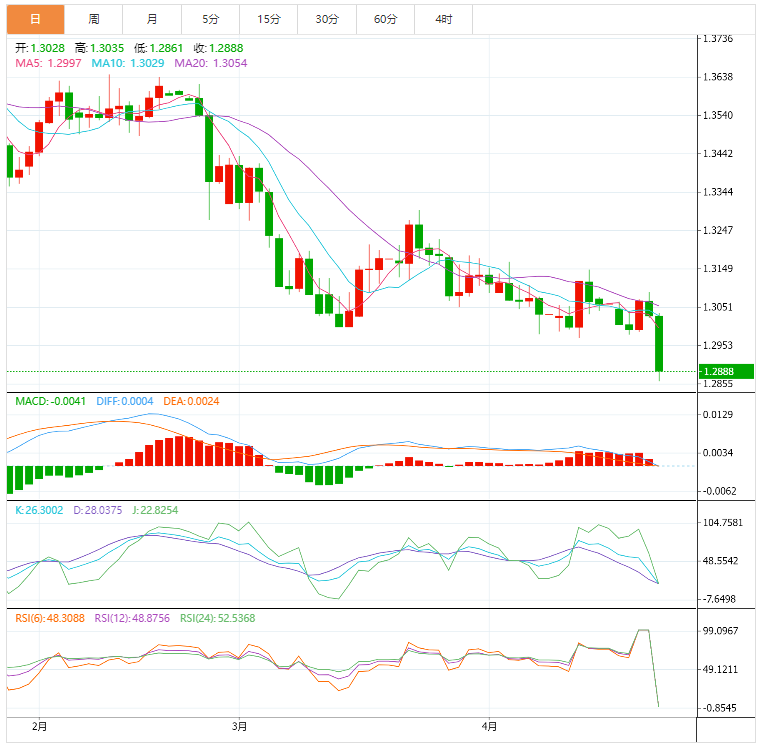The image size is (764, 747).
Task: Click the closing price value 1.2888
Action: click(x=226, y=48)
